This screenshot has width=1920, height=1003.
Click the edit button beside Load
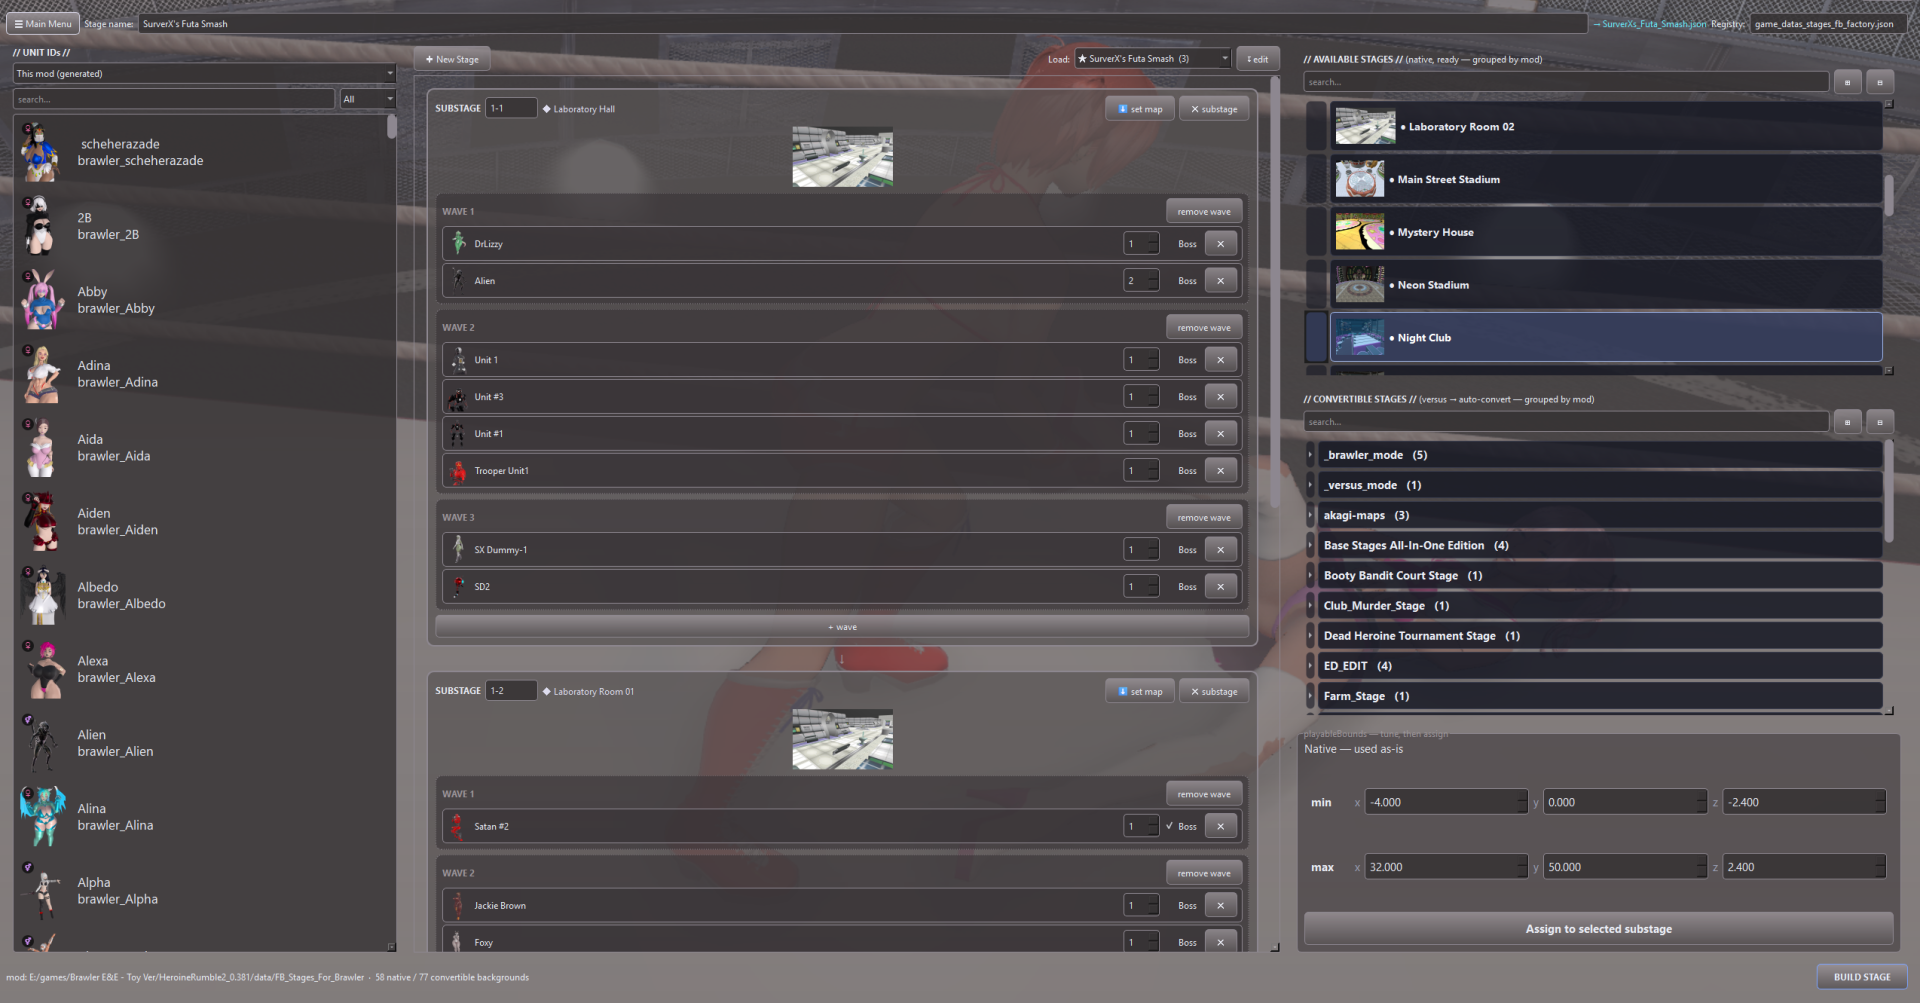(1258, 59)
